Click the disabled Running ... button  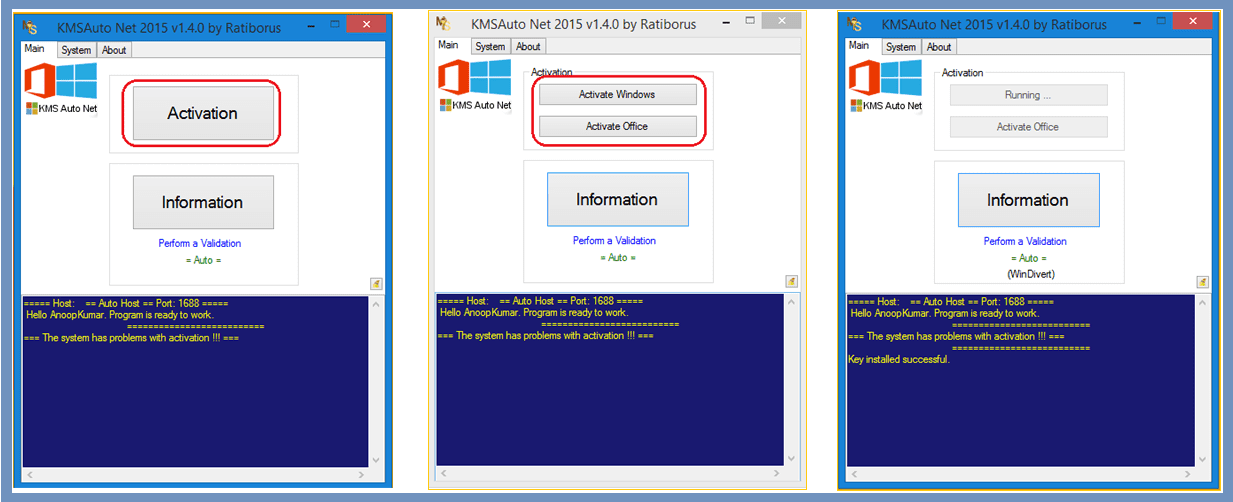click(1028, 95)
